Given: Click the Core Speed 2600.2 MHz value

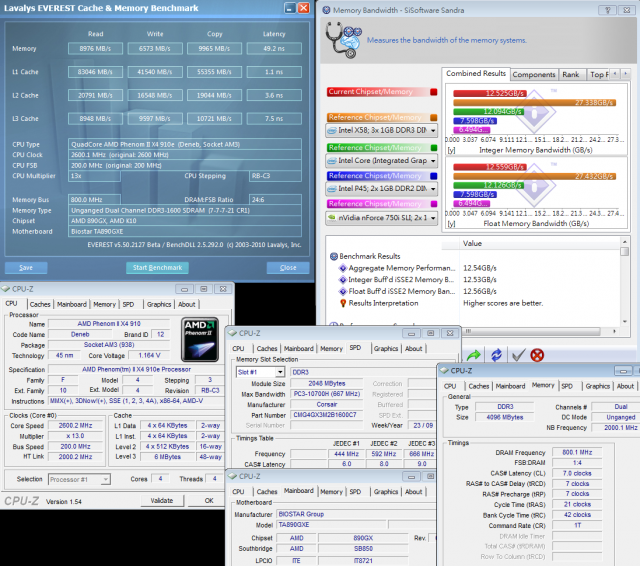Looking at the screenshot, I should point(75,425).
